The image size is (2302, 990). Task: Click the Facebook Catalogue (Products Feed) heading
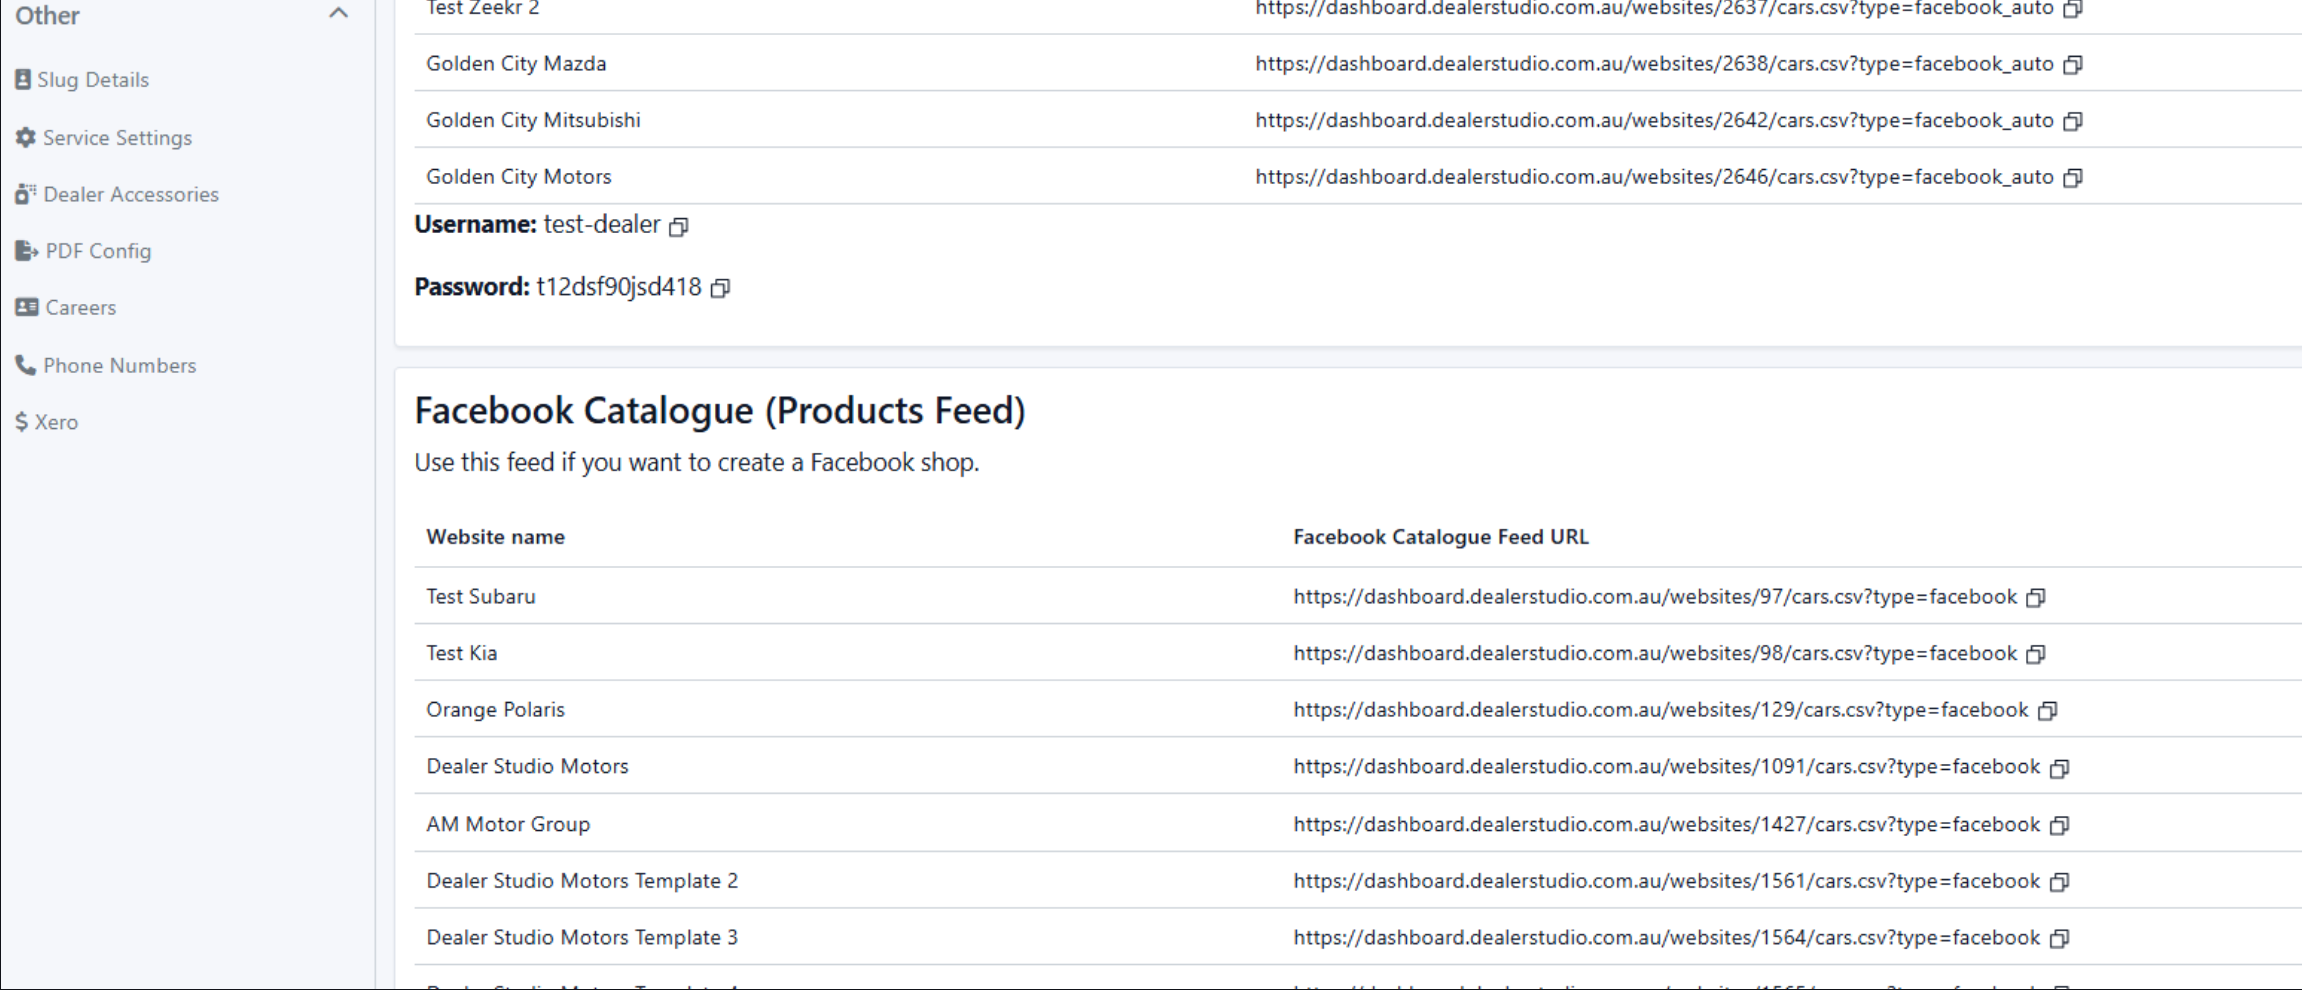[720, 411]
